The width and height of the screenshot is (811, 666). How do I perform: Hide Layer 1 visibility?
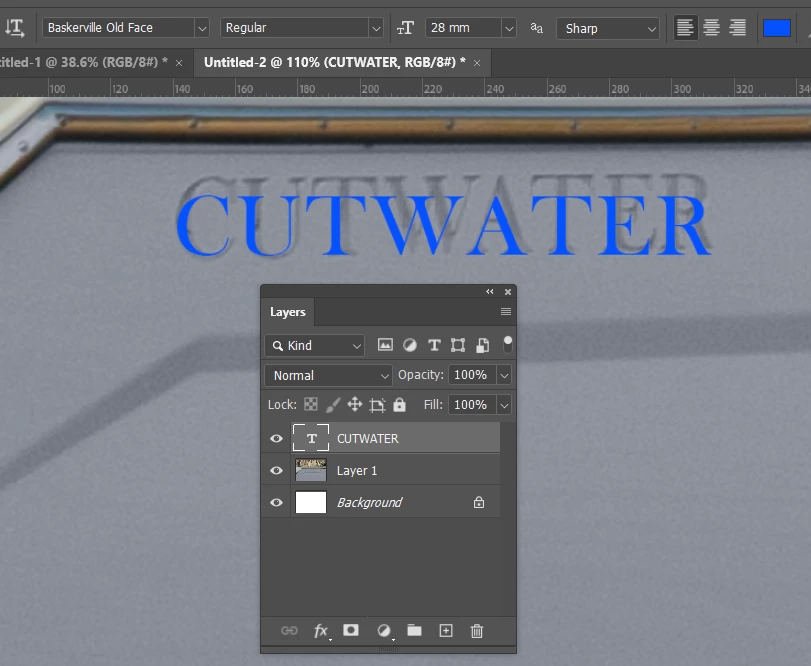[x=276, y=471]
